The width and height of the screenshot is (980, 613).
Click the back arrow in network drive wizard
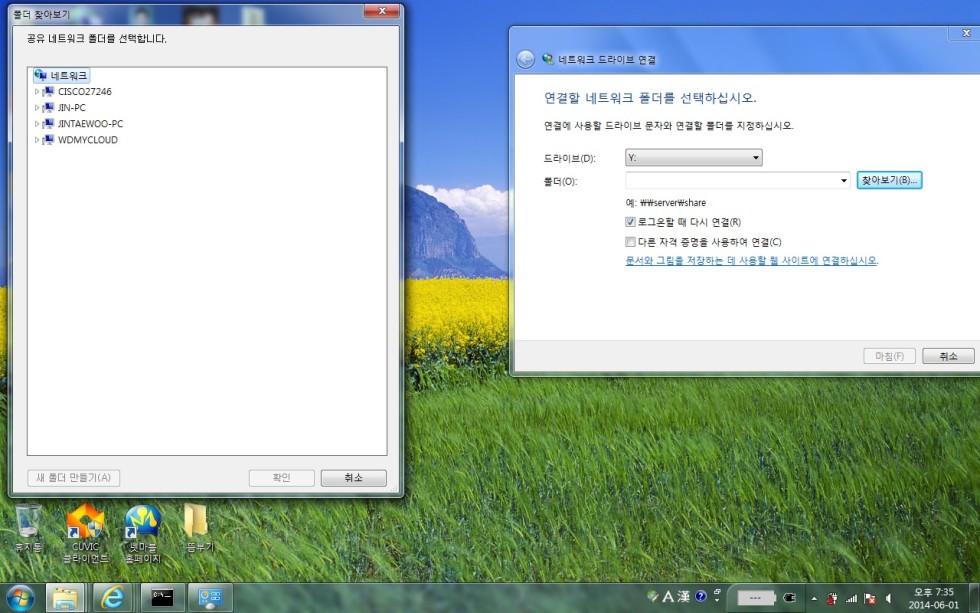point(525,59)
